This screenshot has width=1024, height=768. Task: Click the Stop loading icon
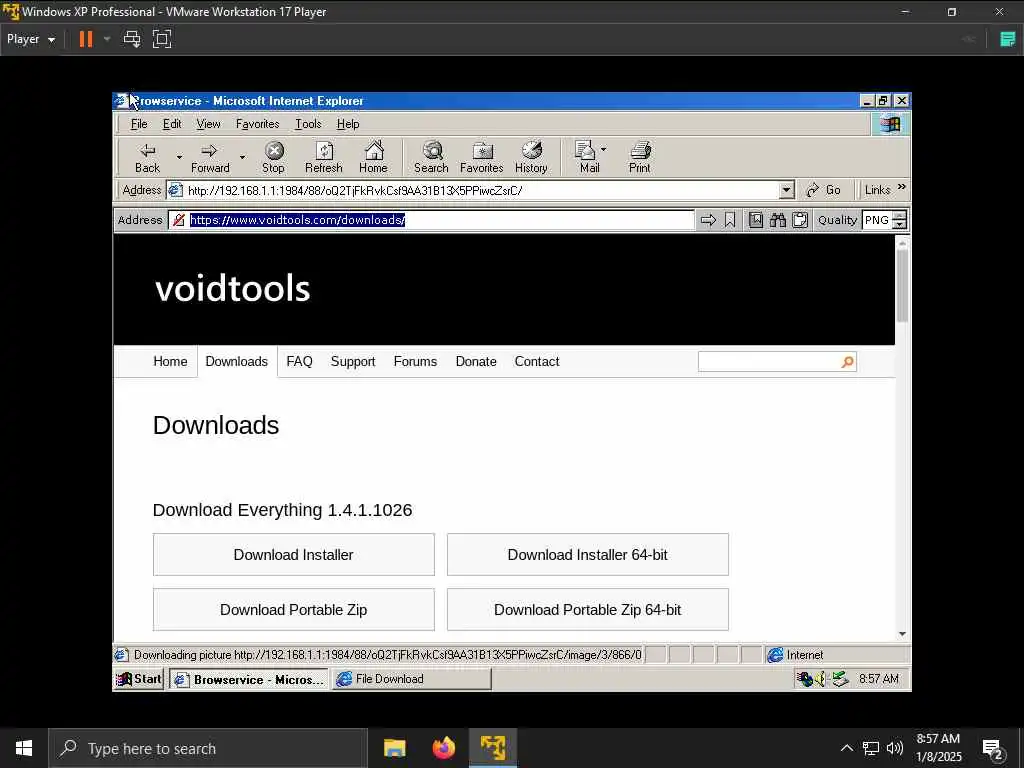274,151
